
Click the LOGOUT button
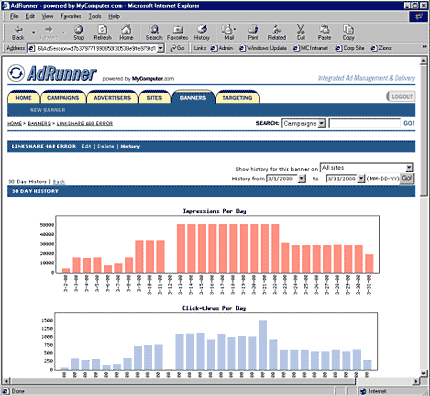pyautogui.click(x=401, y=96)
